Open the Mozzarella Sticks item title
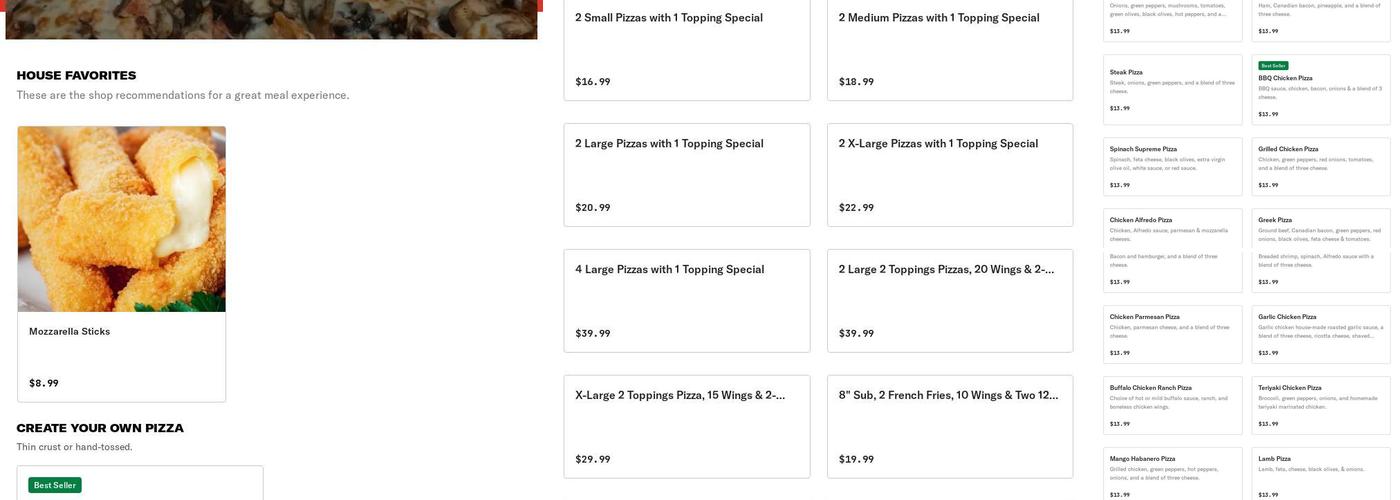Screen dimensions: 1400x500 coord(70,332)
